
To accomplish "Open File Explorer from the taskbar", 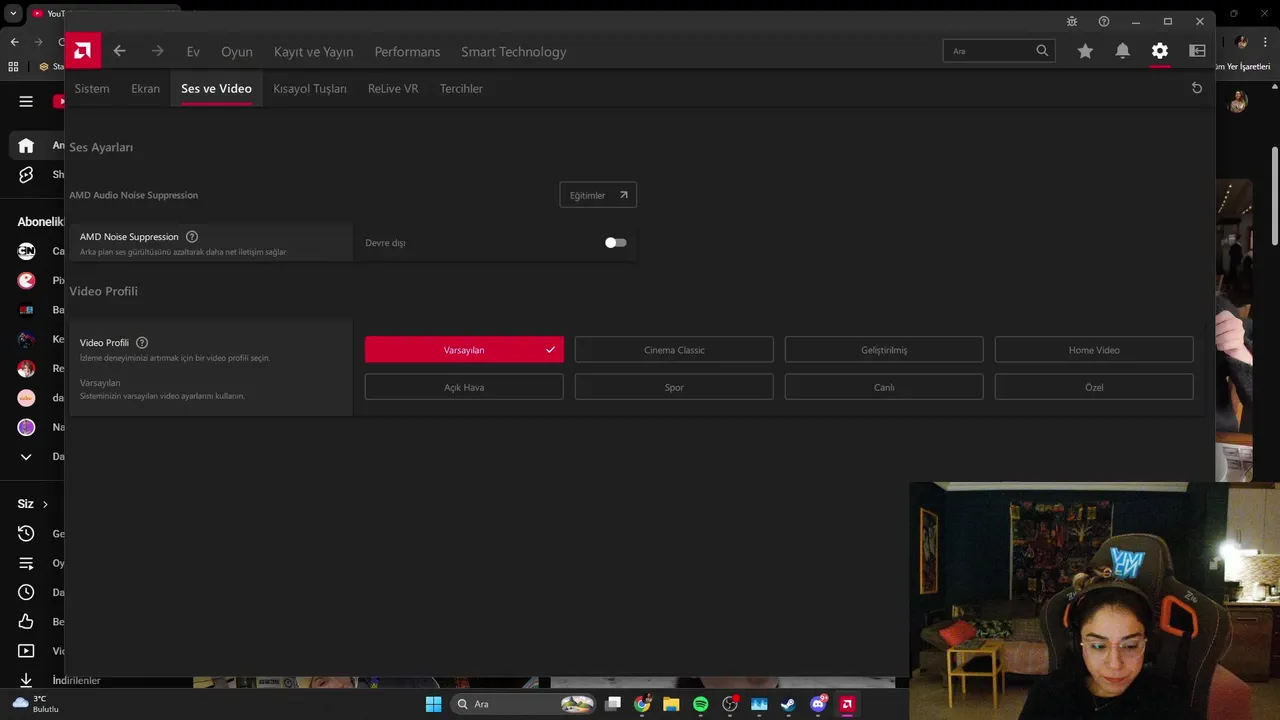I will [671, 704].
